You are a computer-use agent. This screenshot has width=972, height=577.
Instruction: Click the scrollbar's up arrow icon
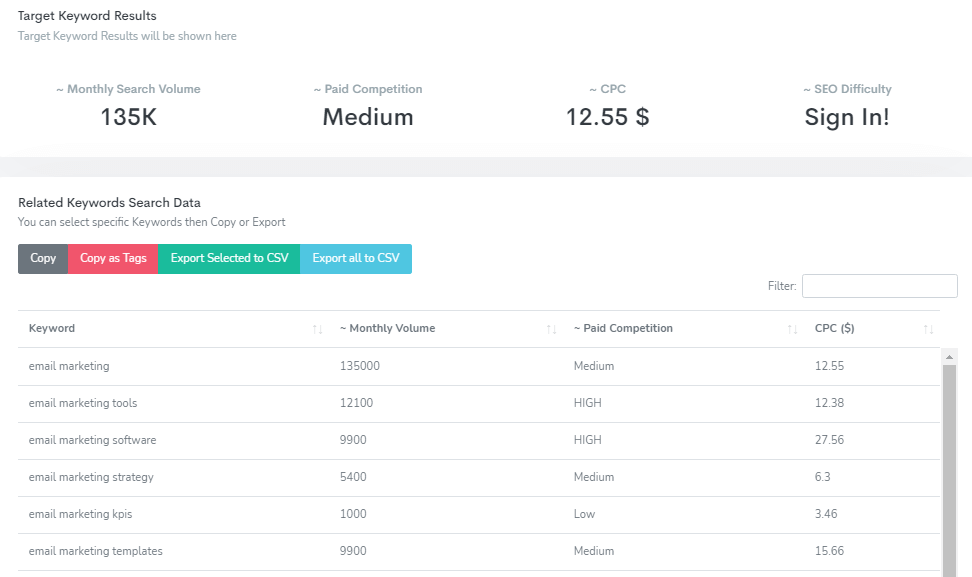(x=948, y=356)
